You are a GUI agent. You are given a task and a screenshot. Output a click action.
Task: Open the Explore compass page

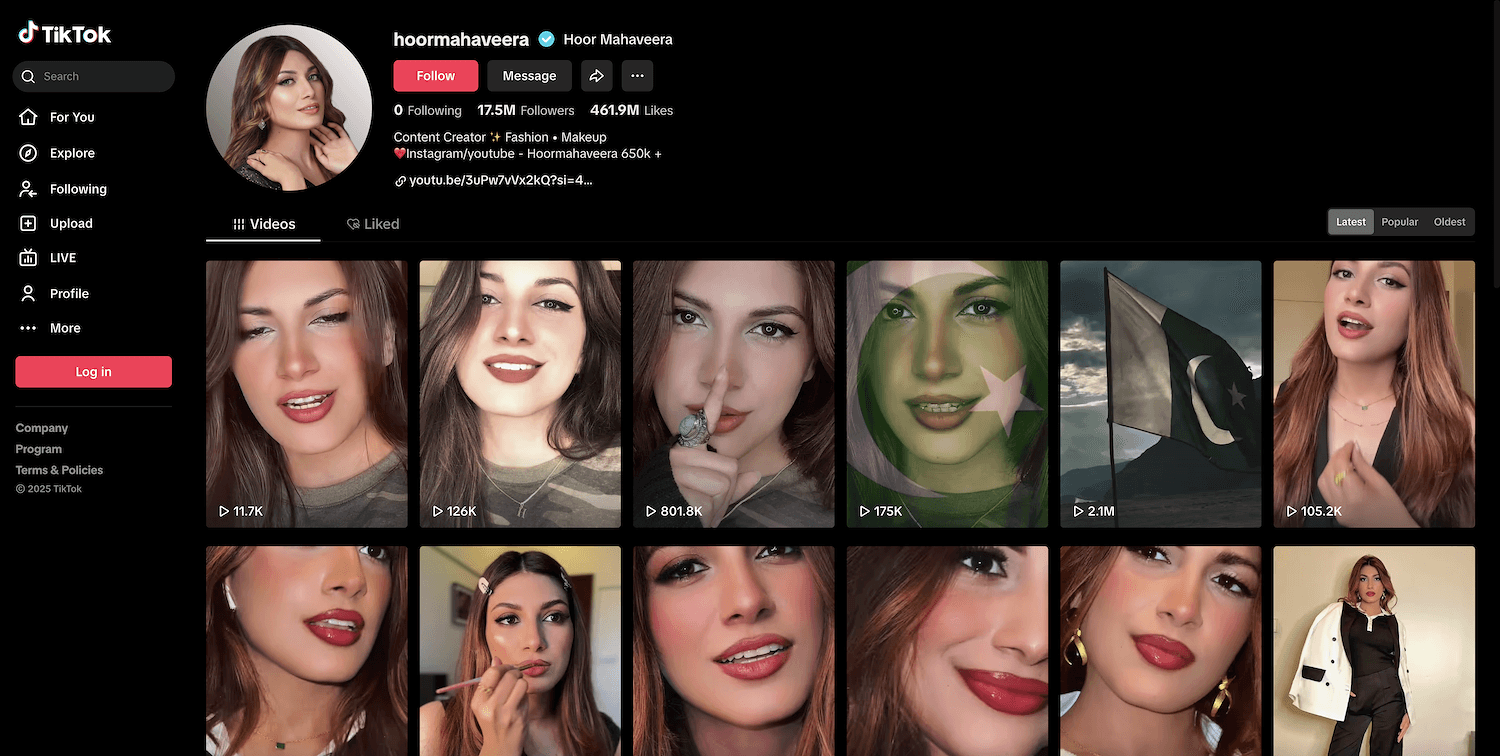click(71, 153)
